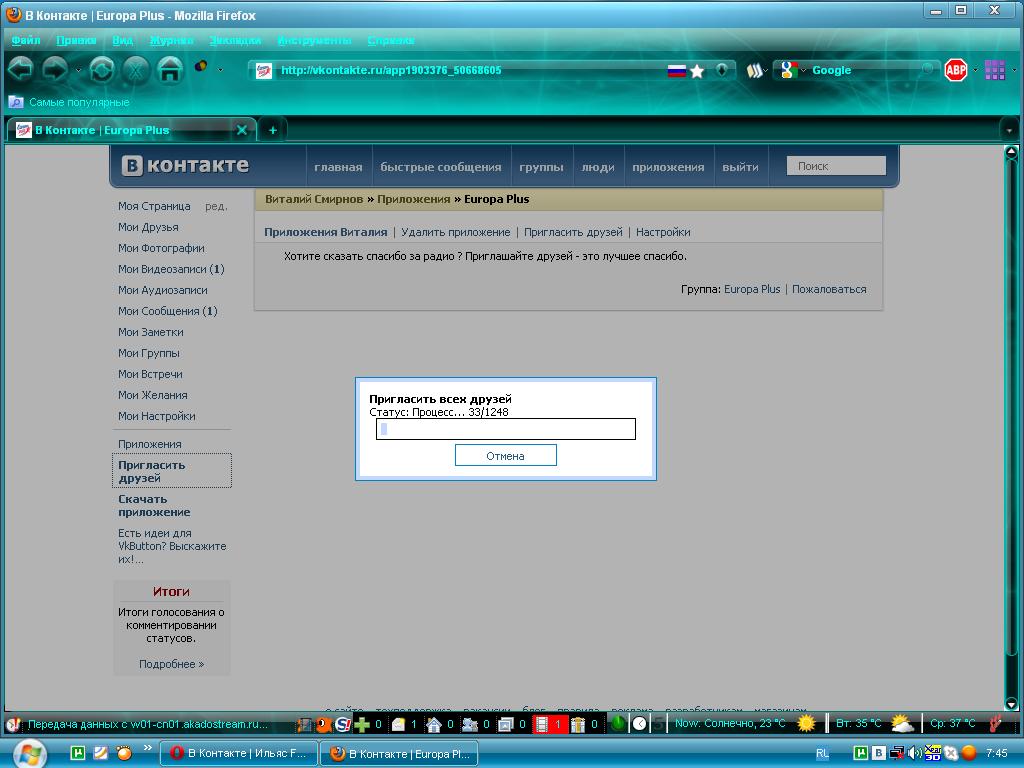Select the В Контакте | Europa Plus tab
Screen dimensions: 1024x768
point(131,130)
